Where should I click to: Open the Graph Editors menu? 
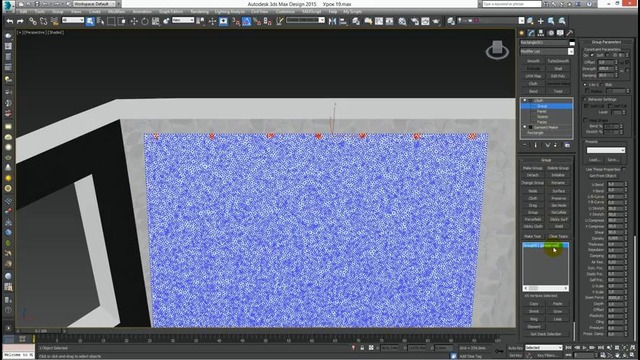point(171,12)
